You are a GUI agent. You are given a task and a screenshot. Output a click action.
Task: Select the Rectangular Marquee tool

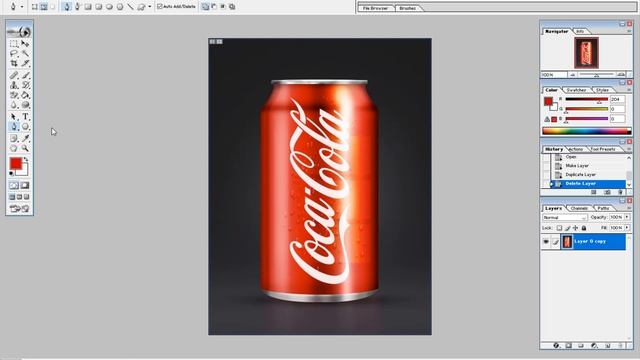(14, 43)
